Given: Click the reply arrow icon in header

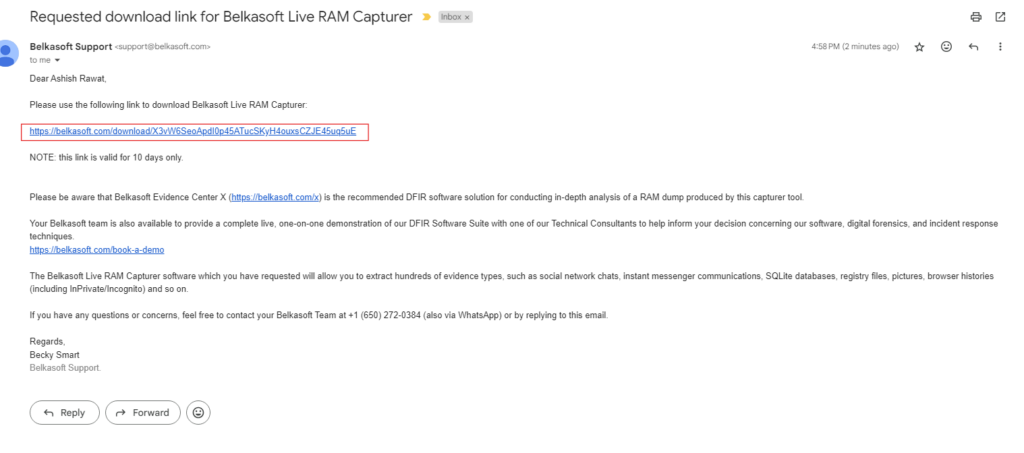Looking at the screenshot, I should pyautogui.click(x=974, y=47).
